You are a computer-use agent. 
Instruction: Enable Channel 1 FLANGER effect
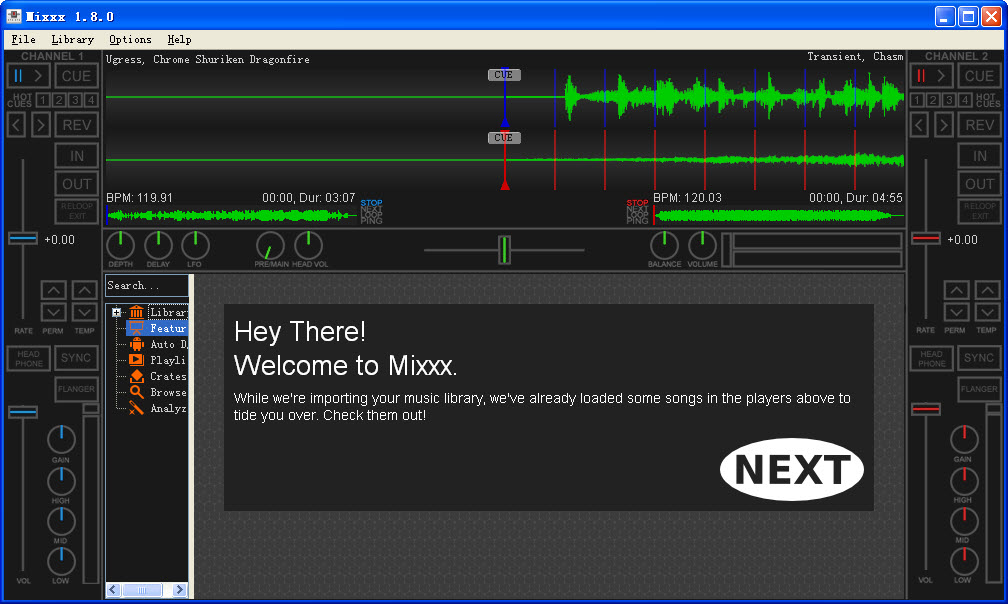pyautogui.click(x=76, y=389)
